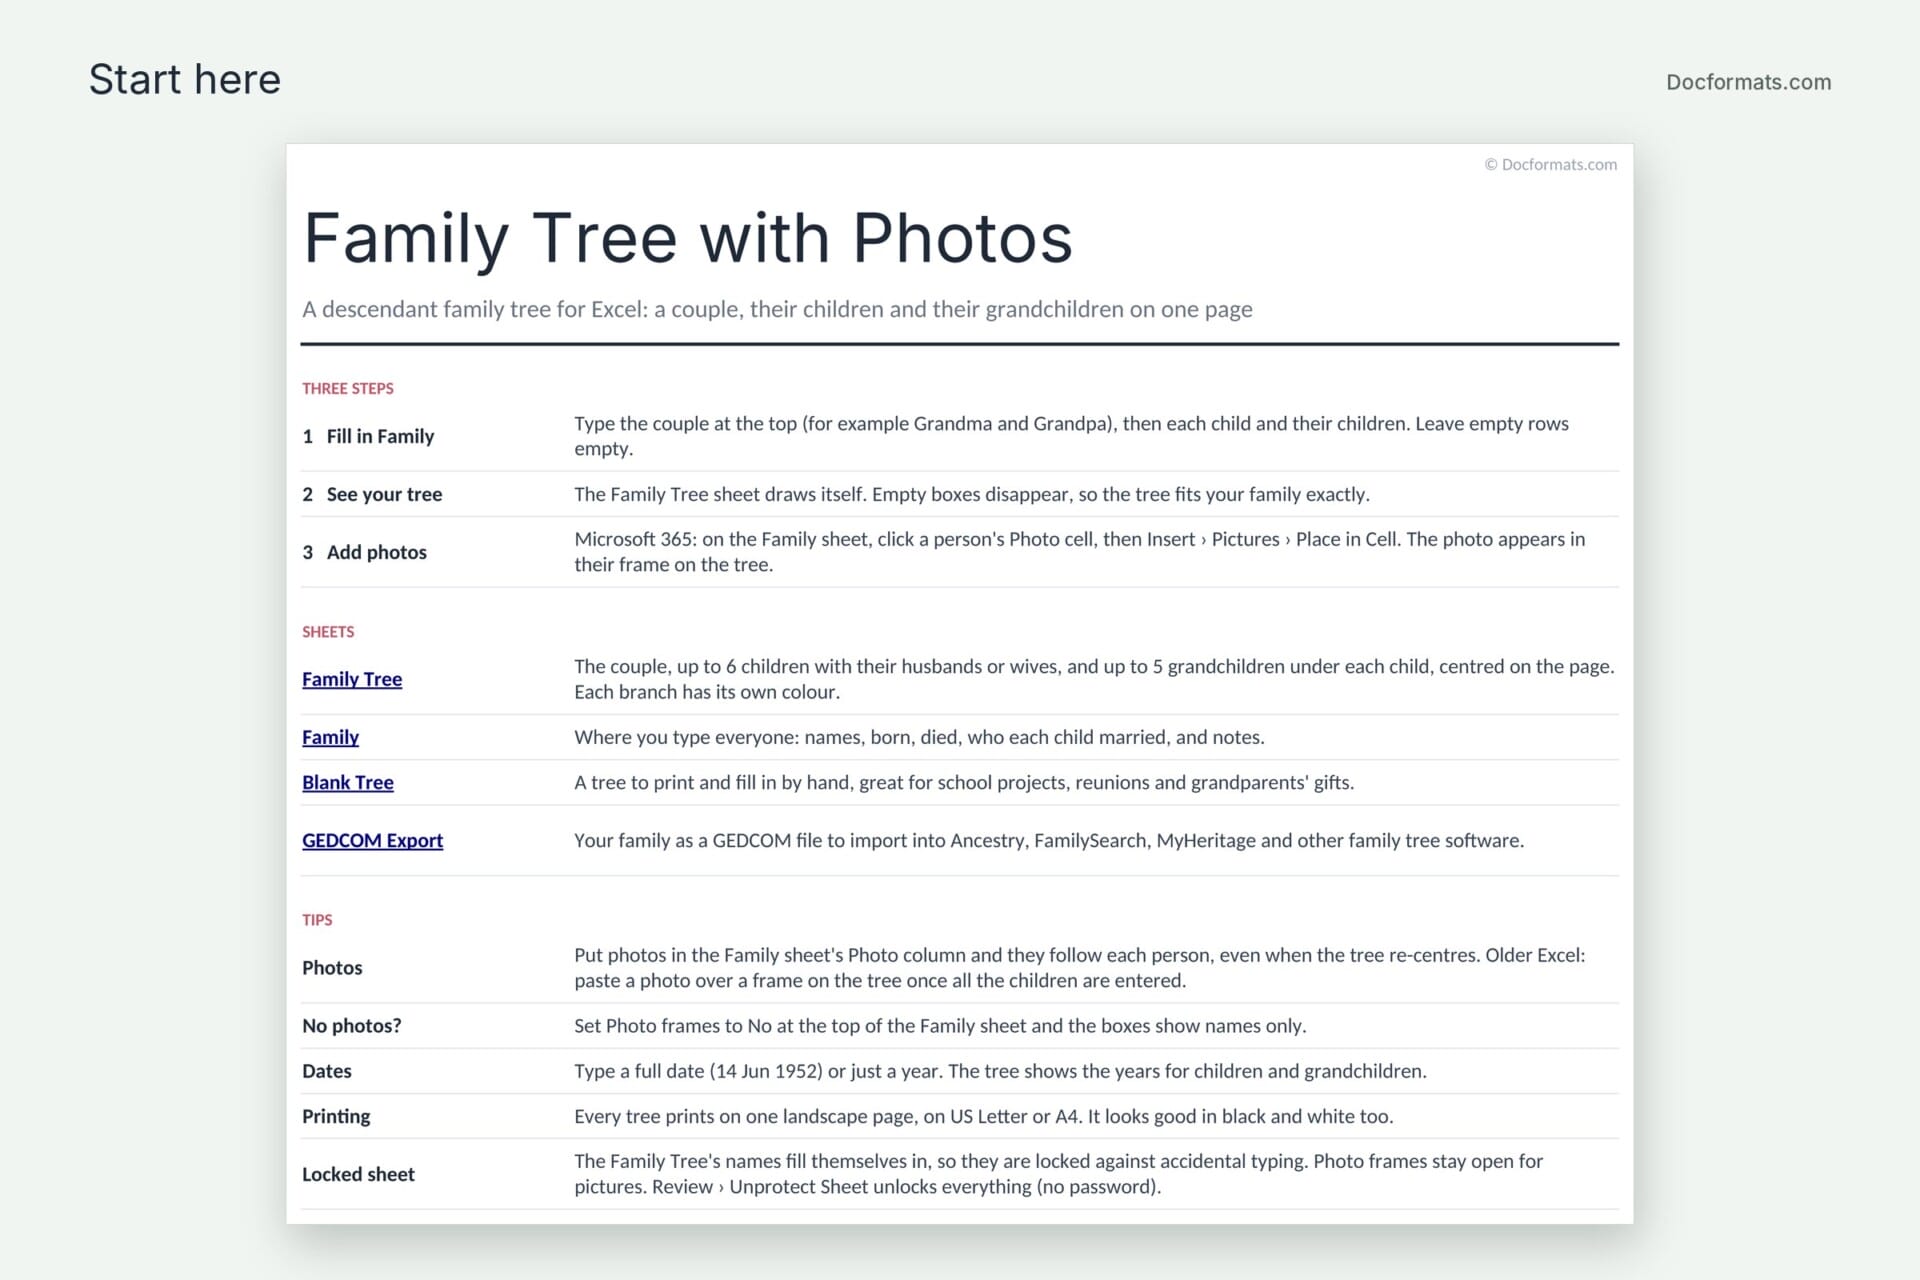Click the 'The couple, up to 6 children' description
The height and width of the screenshot is (1280, 1920).
[x=1094, y=679]
